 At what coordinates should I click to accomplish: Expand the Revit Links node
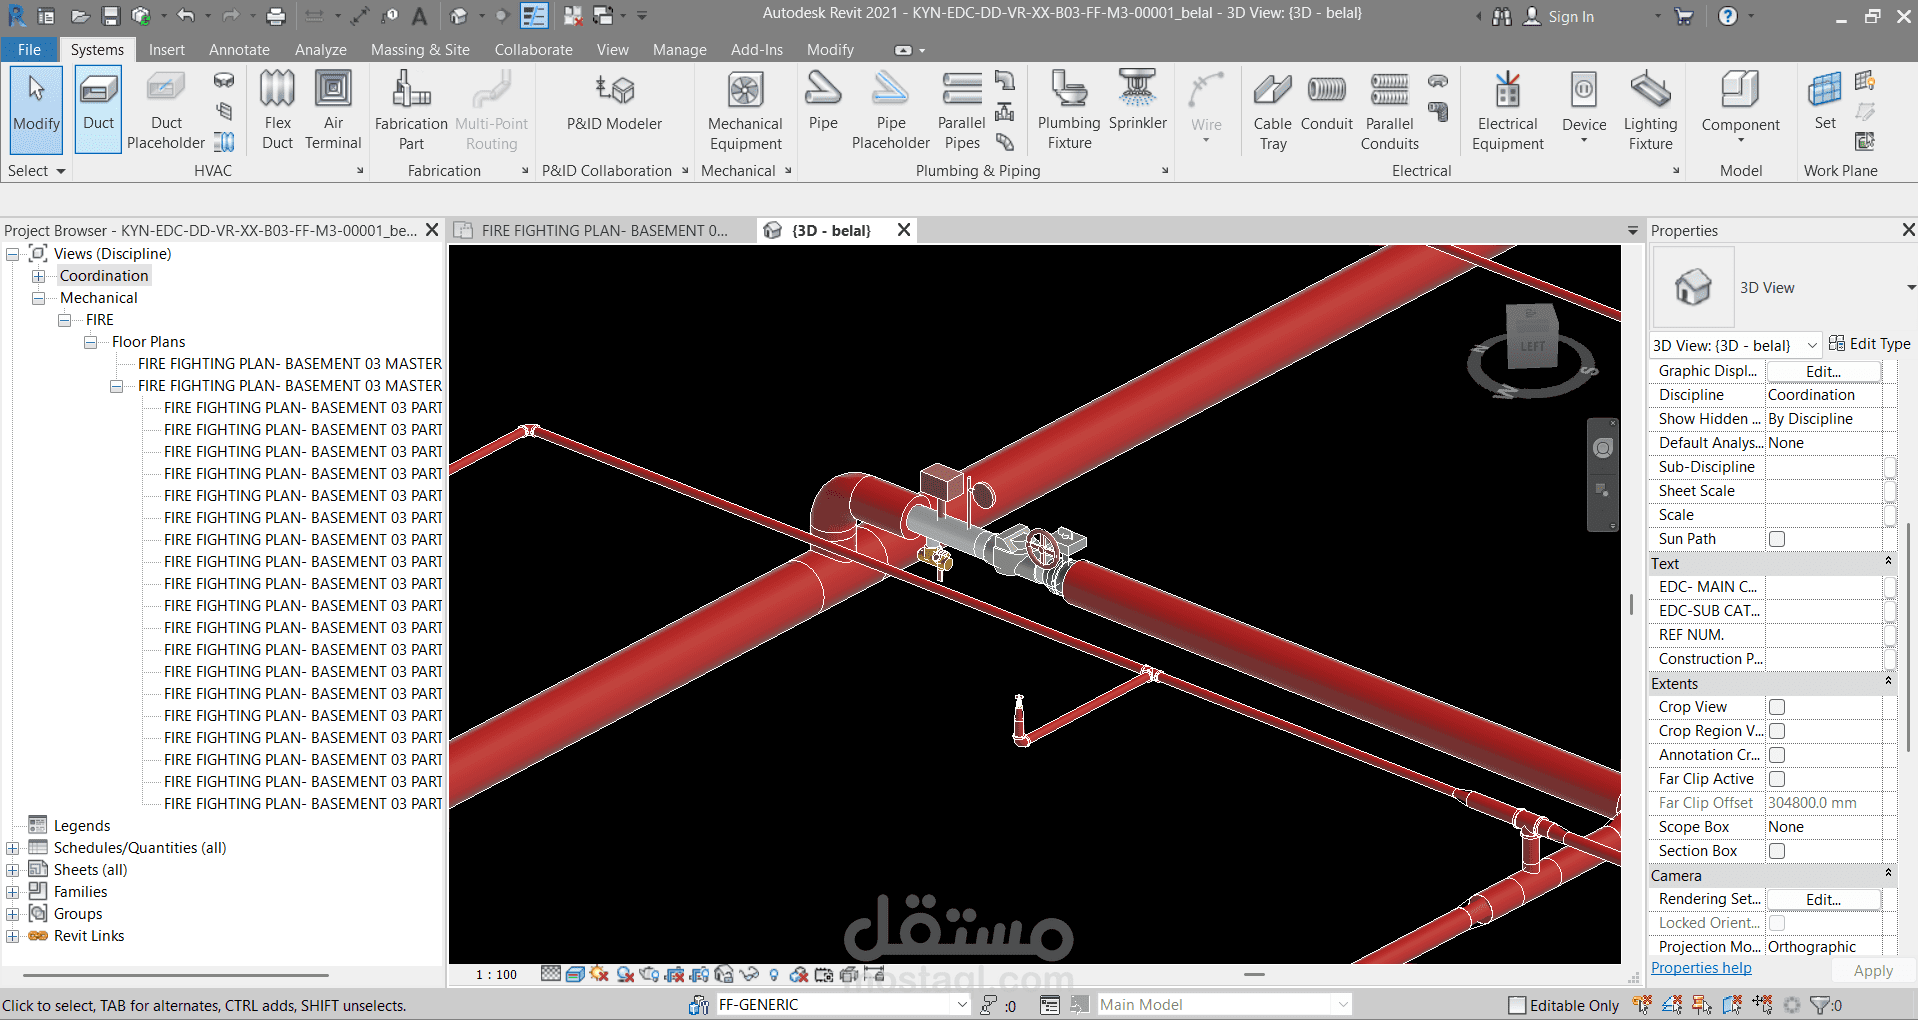pos(13,936)
